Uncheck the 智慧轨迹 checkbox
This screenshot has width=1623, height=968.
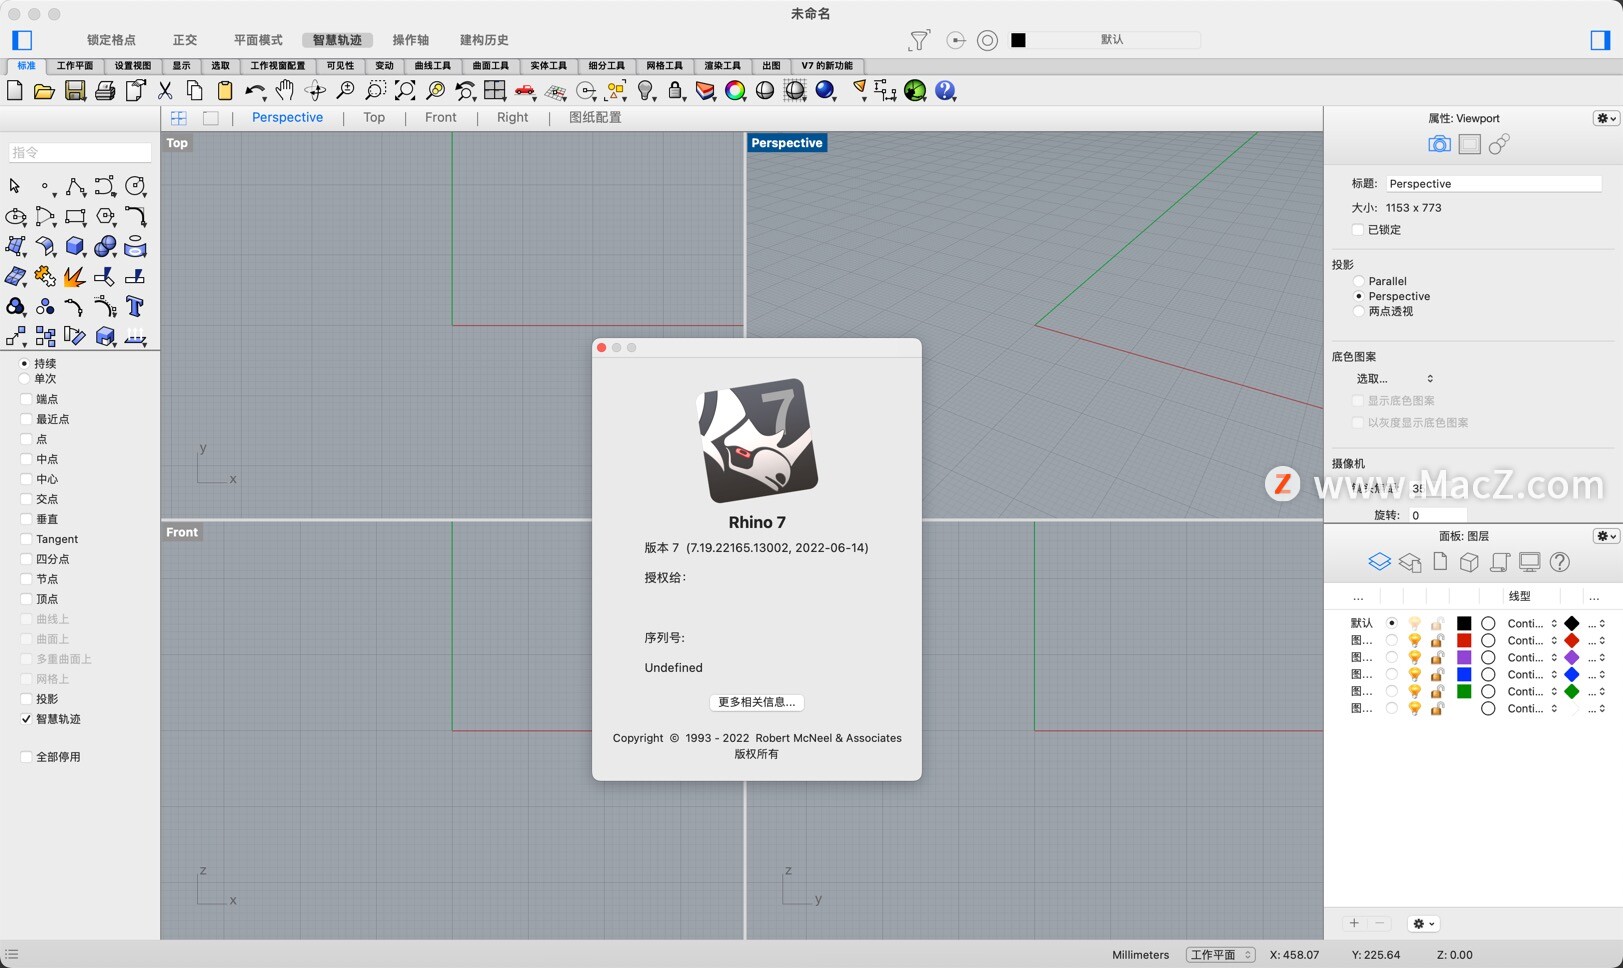[x=26, y=719]
